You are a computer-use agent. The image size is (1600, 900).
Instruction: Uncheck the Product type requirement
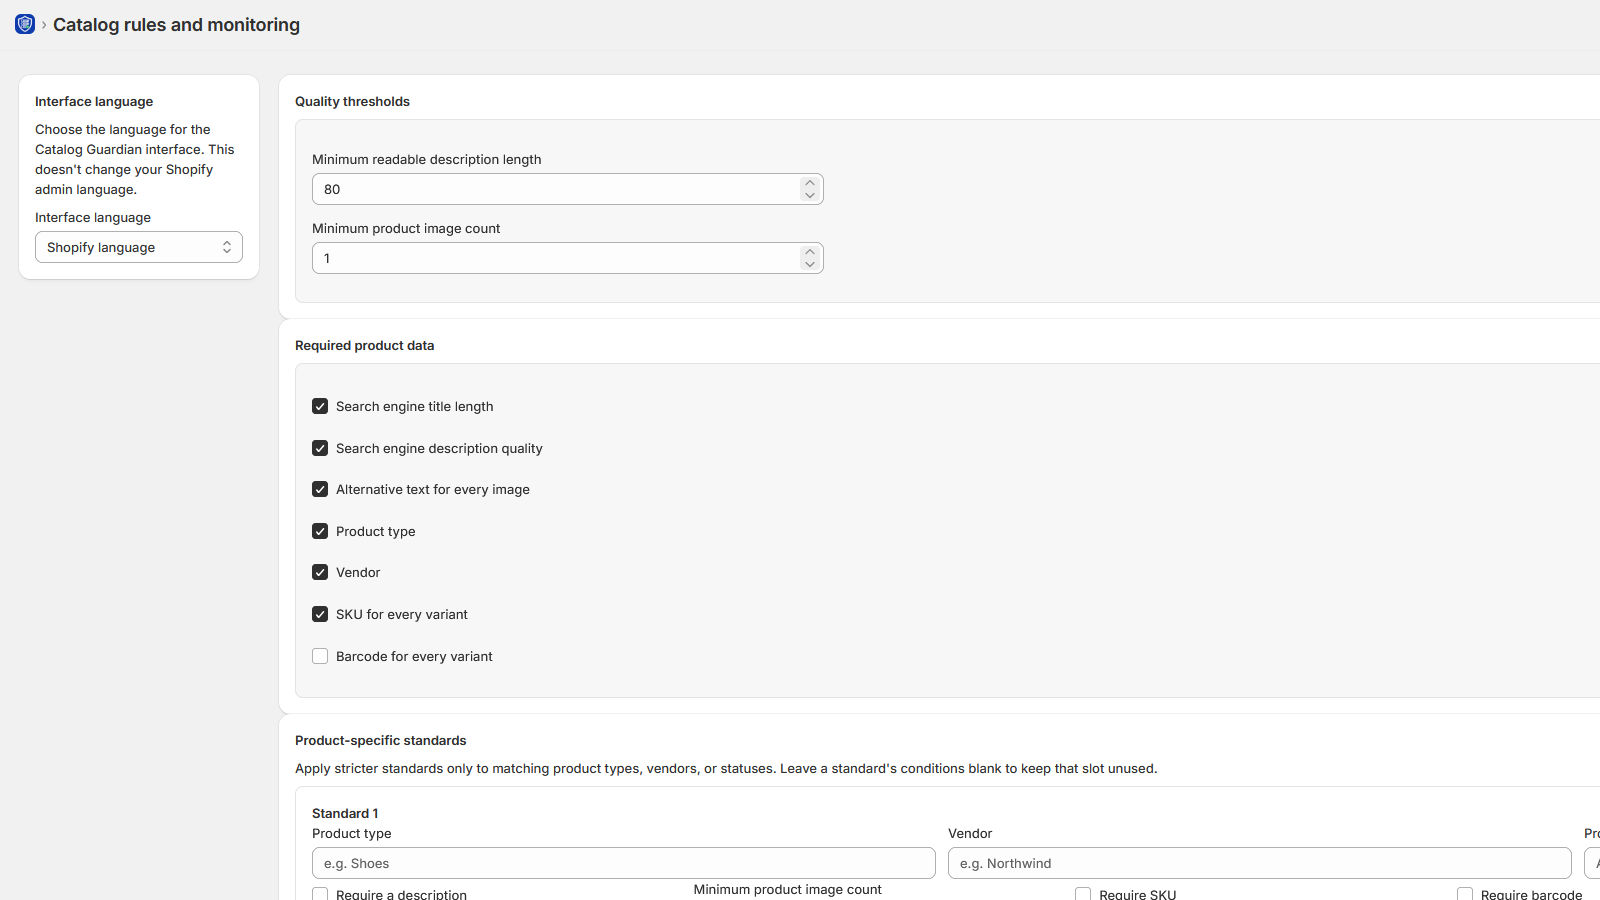click(x=320, y=531)
